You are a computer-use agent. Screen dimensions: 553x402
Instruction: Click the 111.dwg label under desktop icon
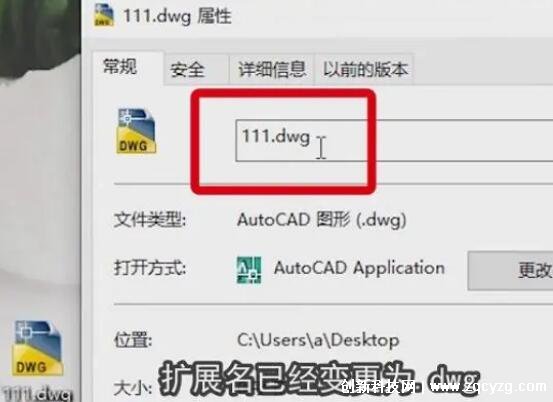[38, 394]
